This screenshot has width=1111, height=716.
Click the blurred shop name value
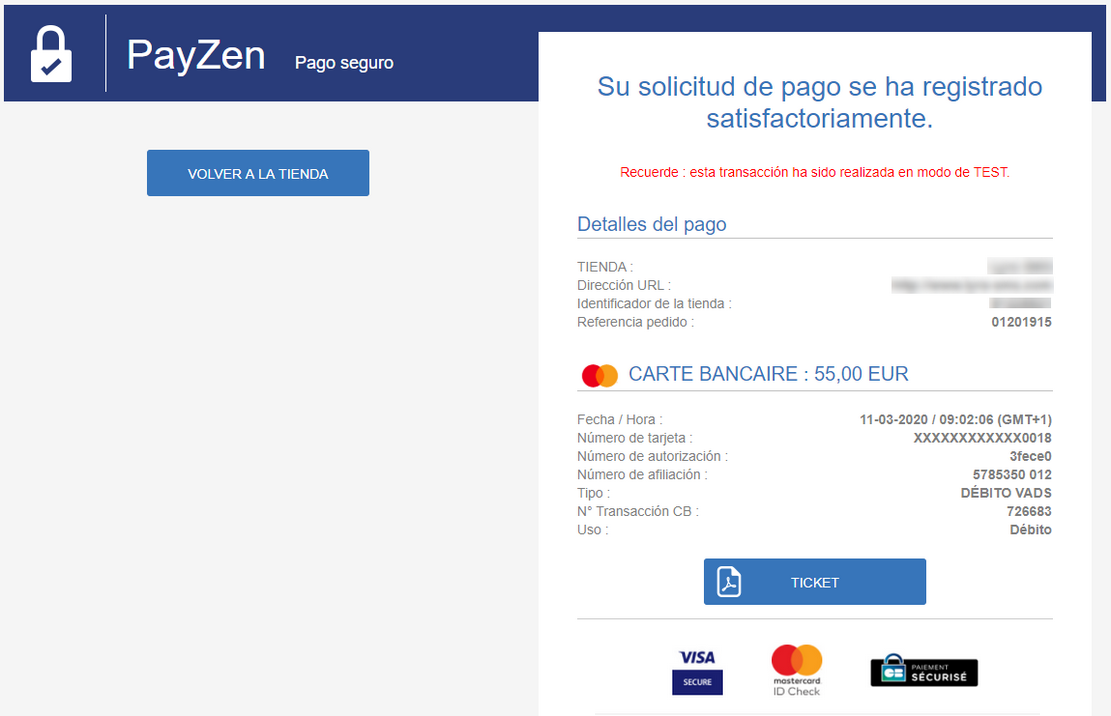pos(1020,266)
